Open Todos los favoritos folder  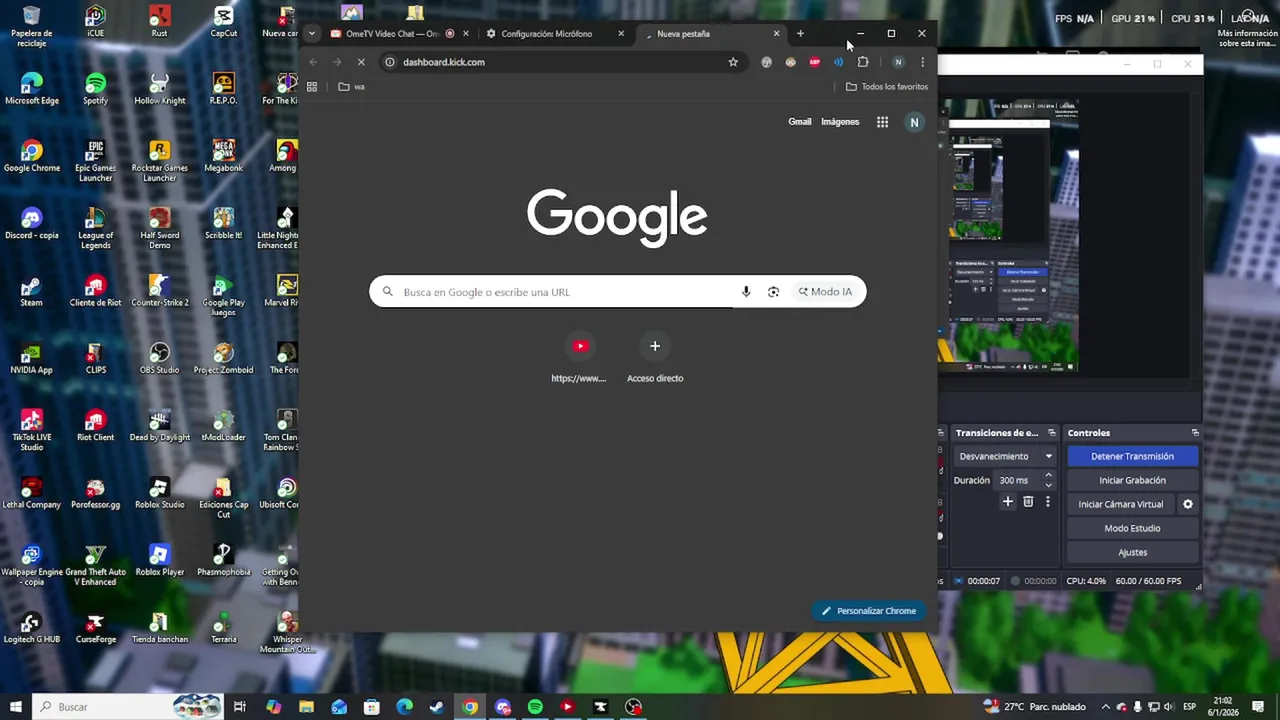point(887,87)
